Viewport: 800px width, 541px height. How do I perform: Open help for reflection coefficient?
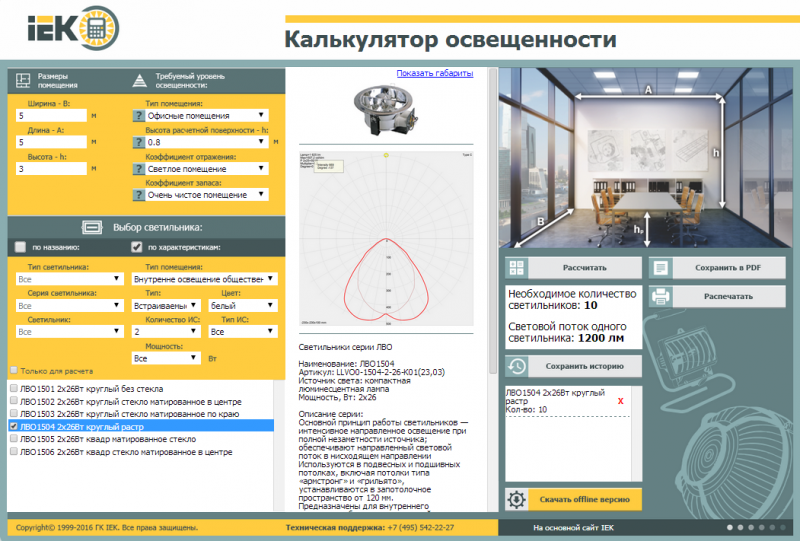click(139, 168)
